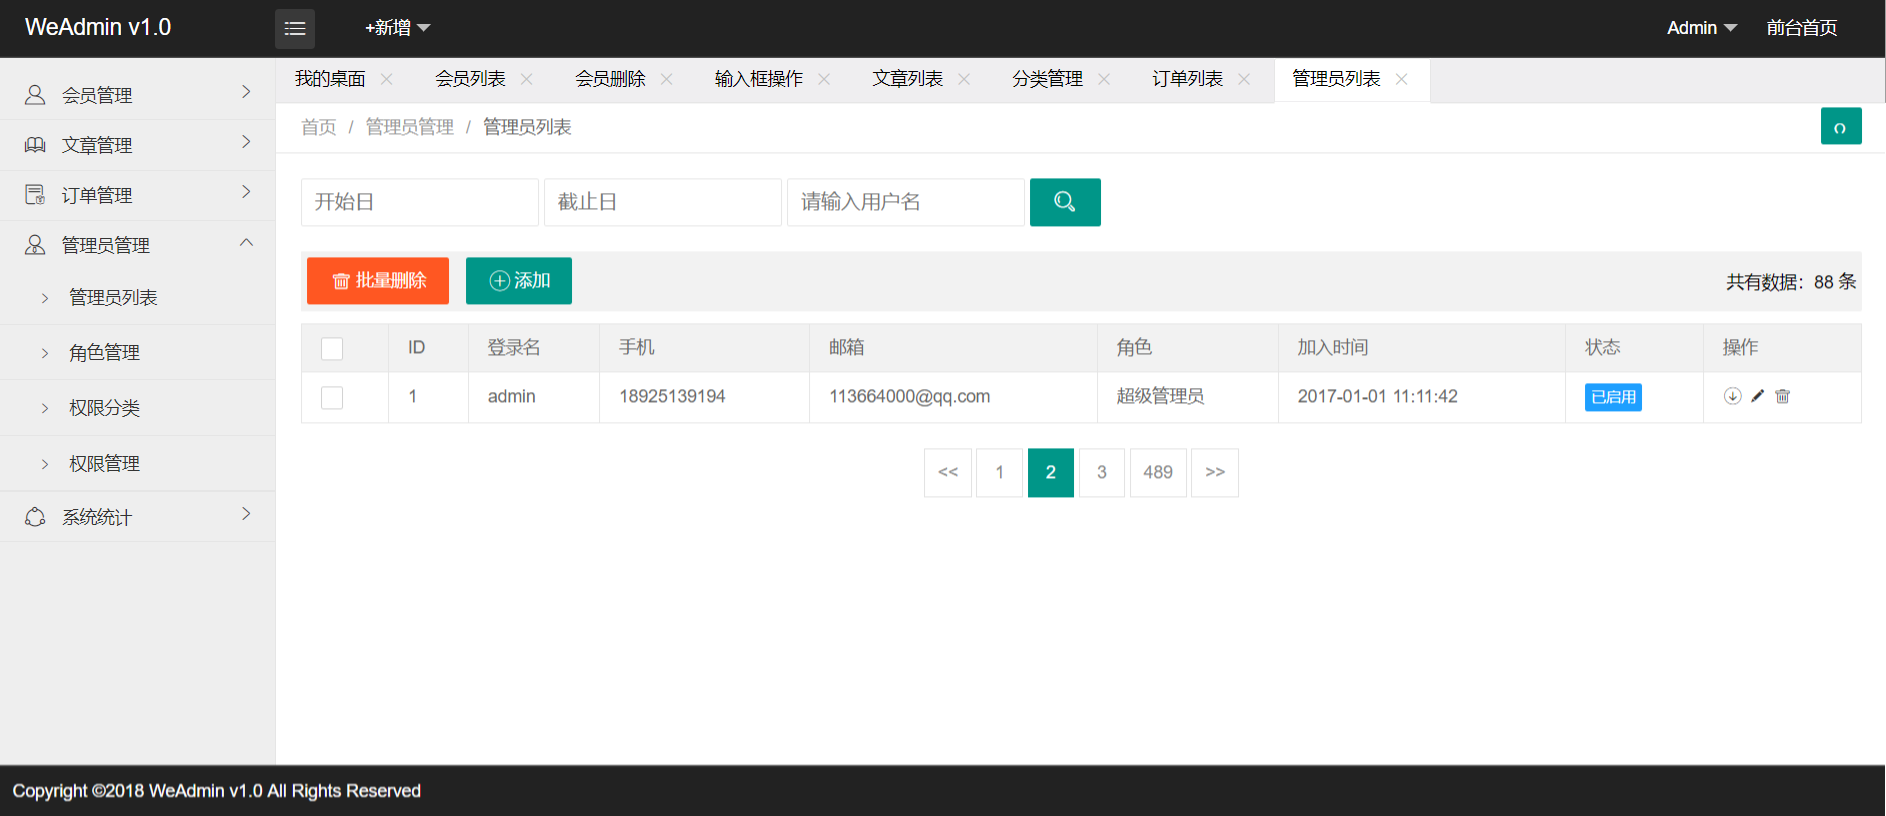Image resolution: width=1886 pixels, height=816 pixels.
Task: Click the disable arrow icon in admin row
Action: click(1732, 396)
